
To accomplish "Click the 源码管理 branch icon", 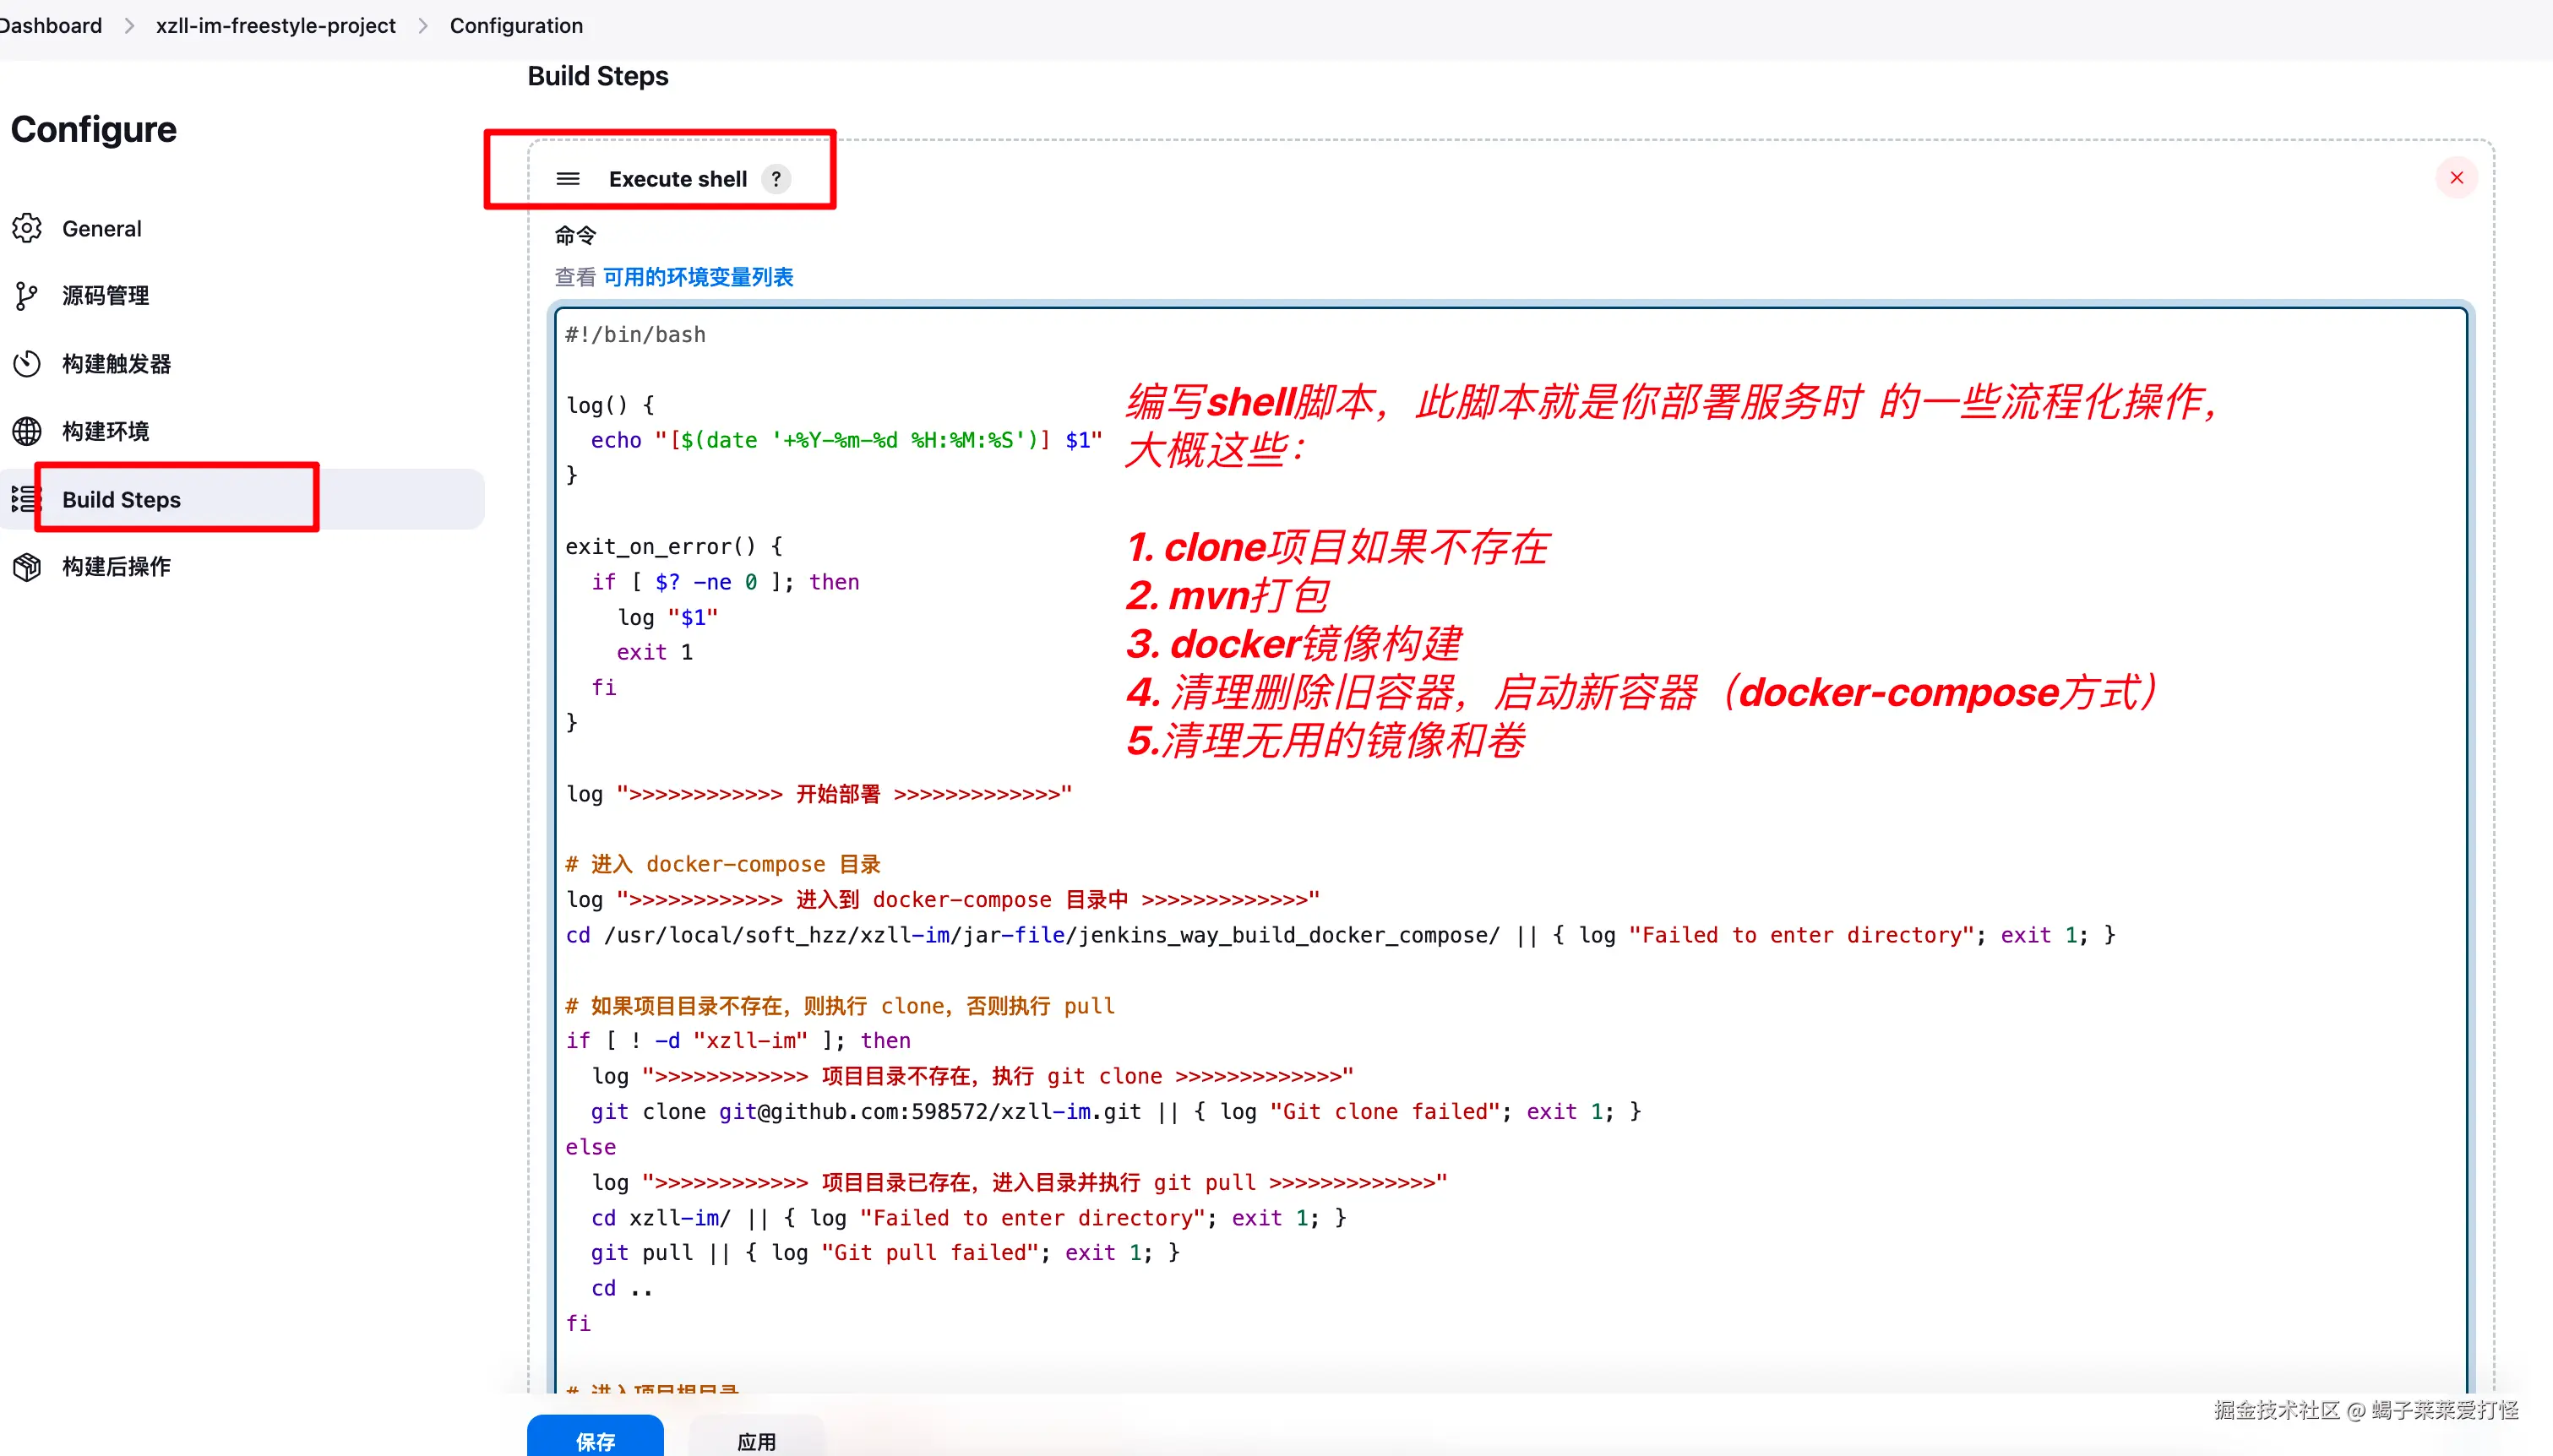I will pos(27,296).
